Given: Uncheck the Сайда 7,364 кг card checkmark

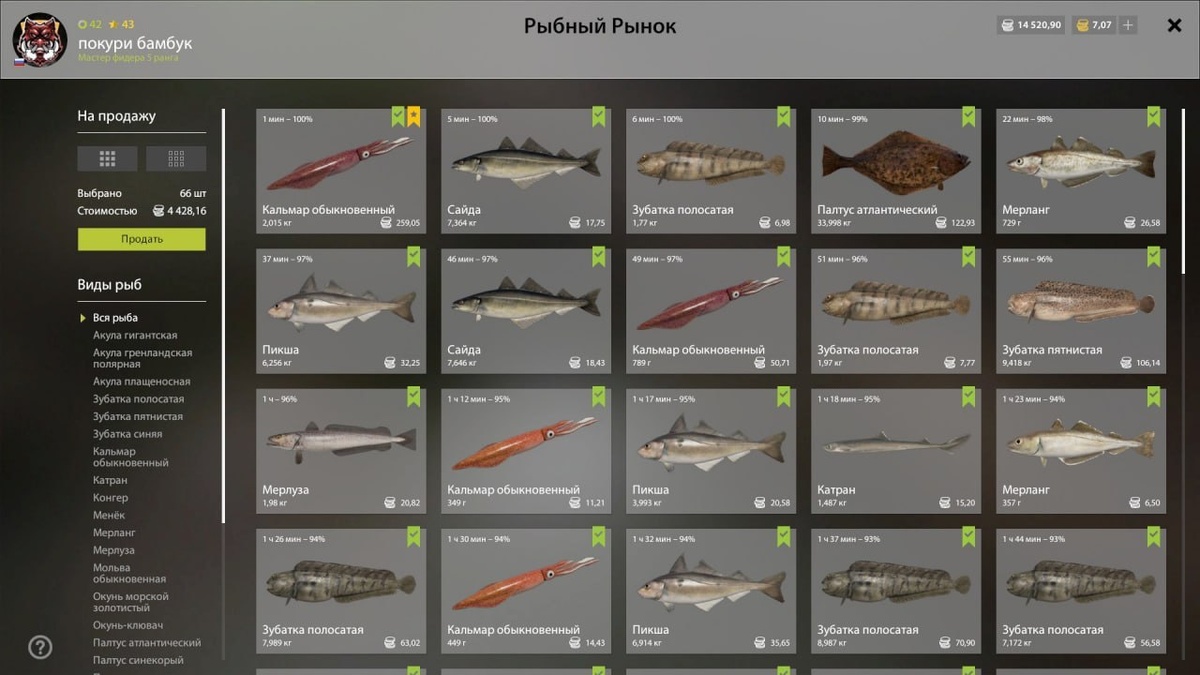Looking at the screenshot, I should tap(598, 117).
